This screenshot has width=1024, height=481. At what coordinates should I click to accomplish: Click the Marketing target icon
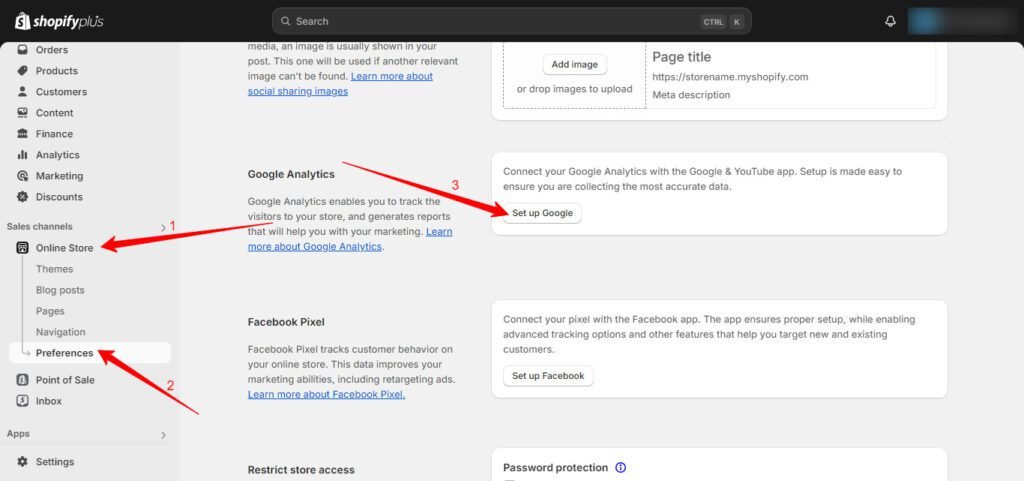click(x=22, y=176)
